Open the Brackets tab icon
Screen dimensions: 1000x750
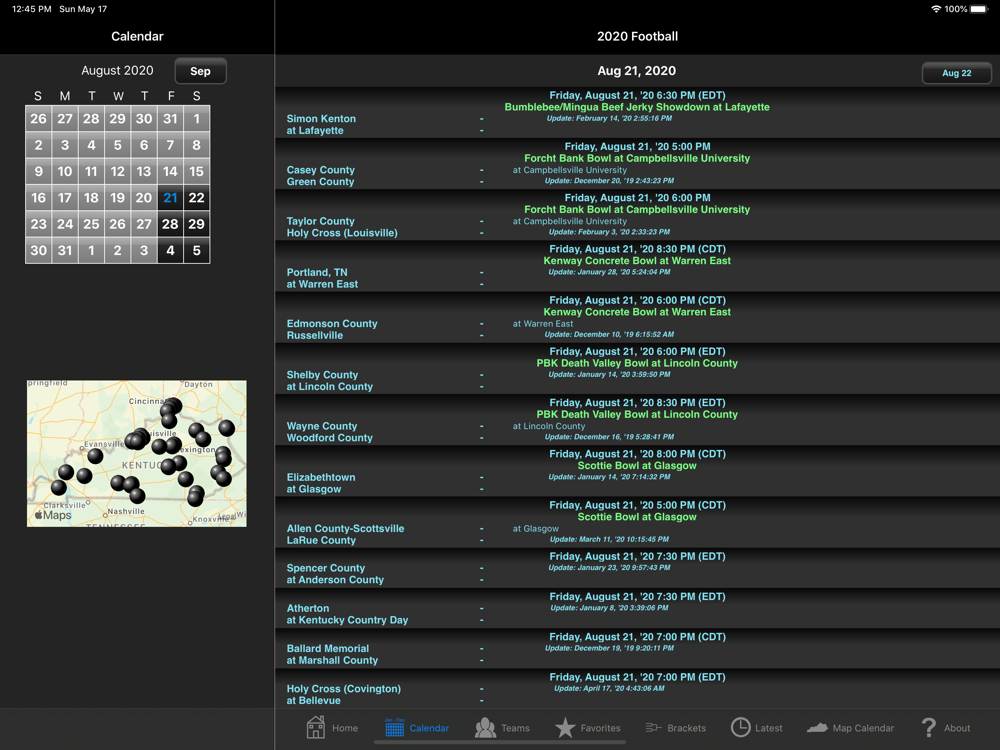653,728
